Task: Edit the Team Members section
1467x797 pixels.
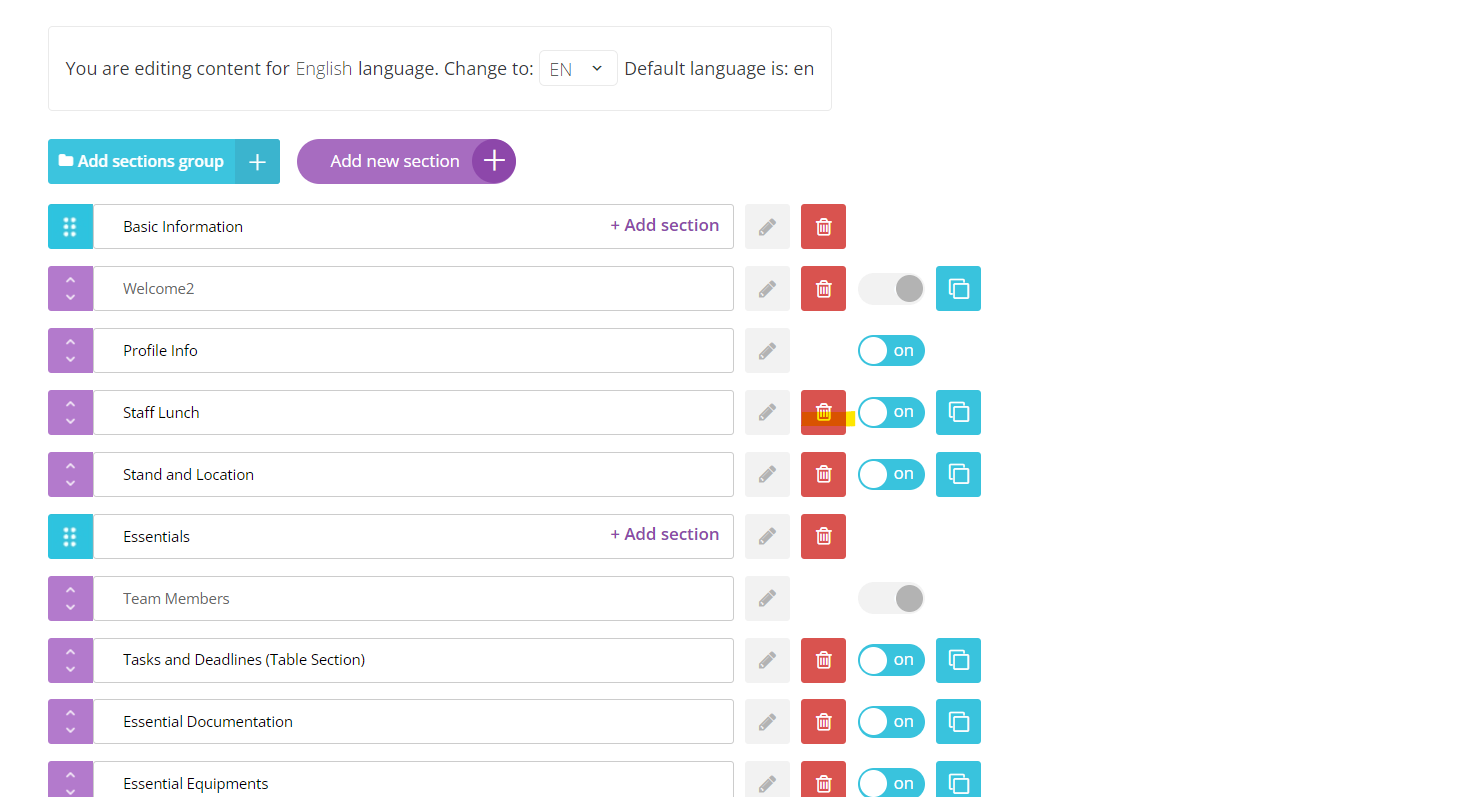Action: 767,599
